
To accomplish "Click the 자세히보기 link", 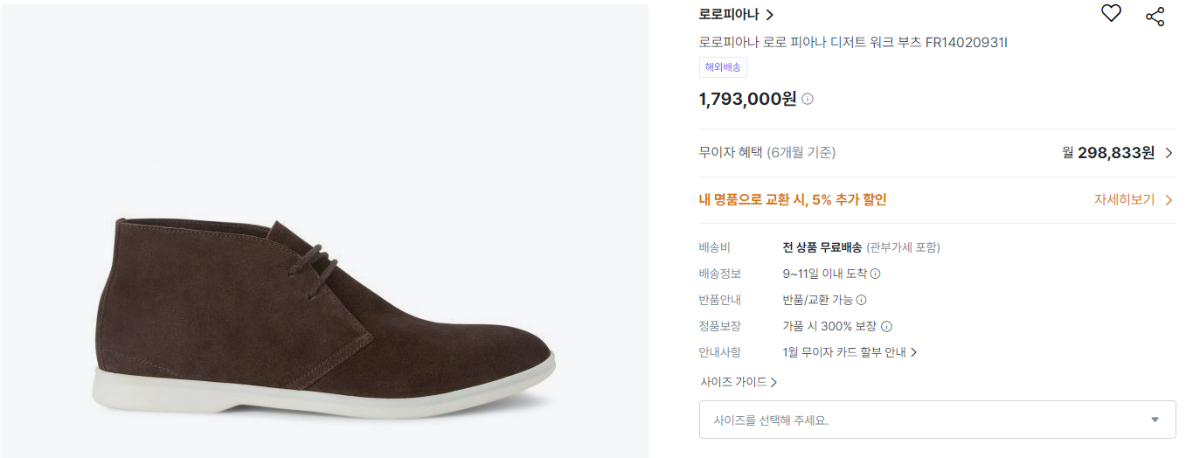I will pos(1133,200).
